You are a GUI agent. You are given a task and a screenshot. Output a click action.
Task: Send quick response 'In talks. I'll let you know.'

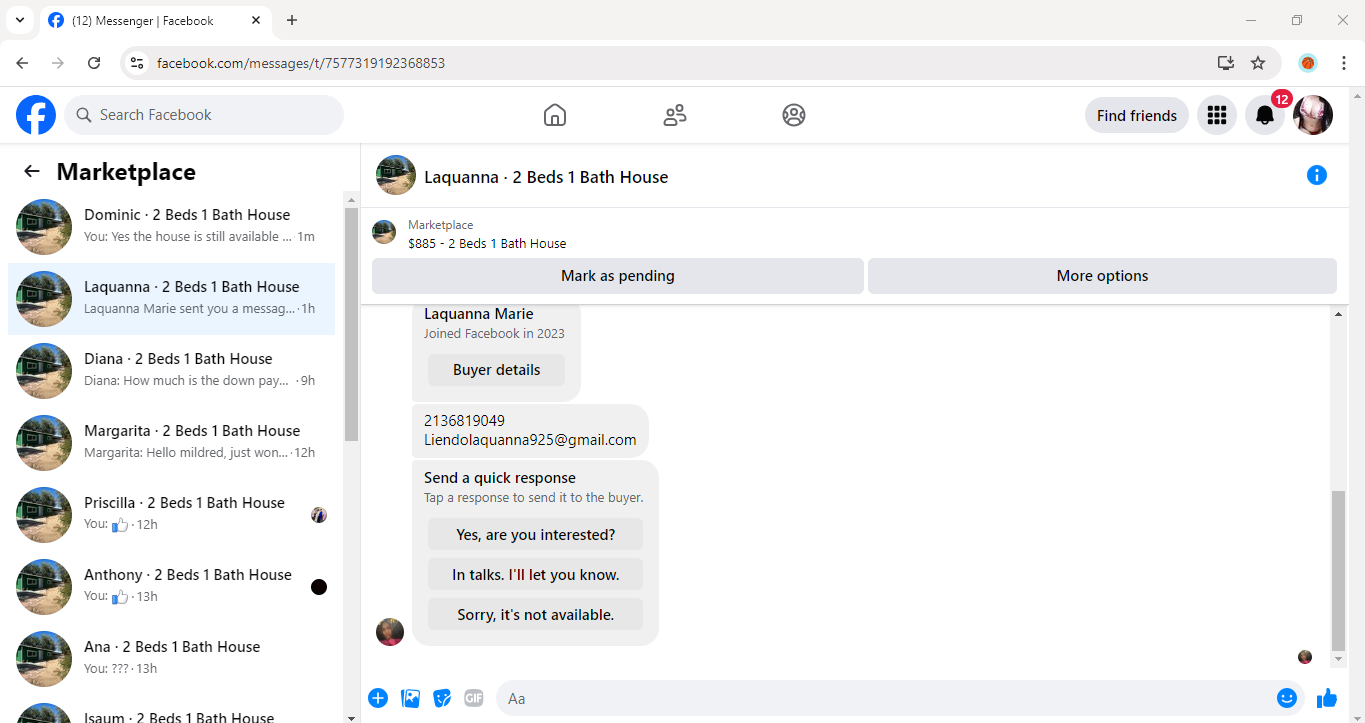[x=535, y=575]
